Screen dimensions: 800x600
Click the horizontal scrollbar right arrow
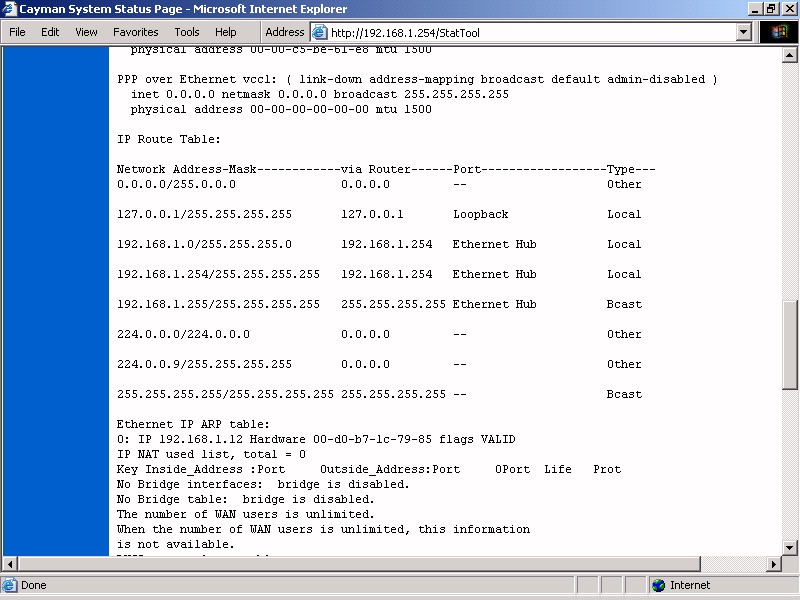(774, 564)
